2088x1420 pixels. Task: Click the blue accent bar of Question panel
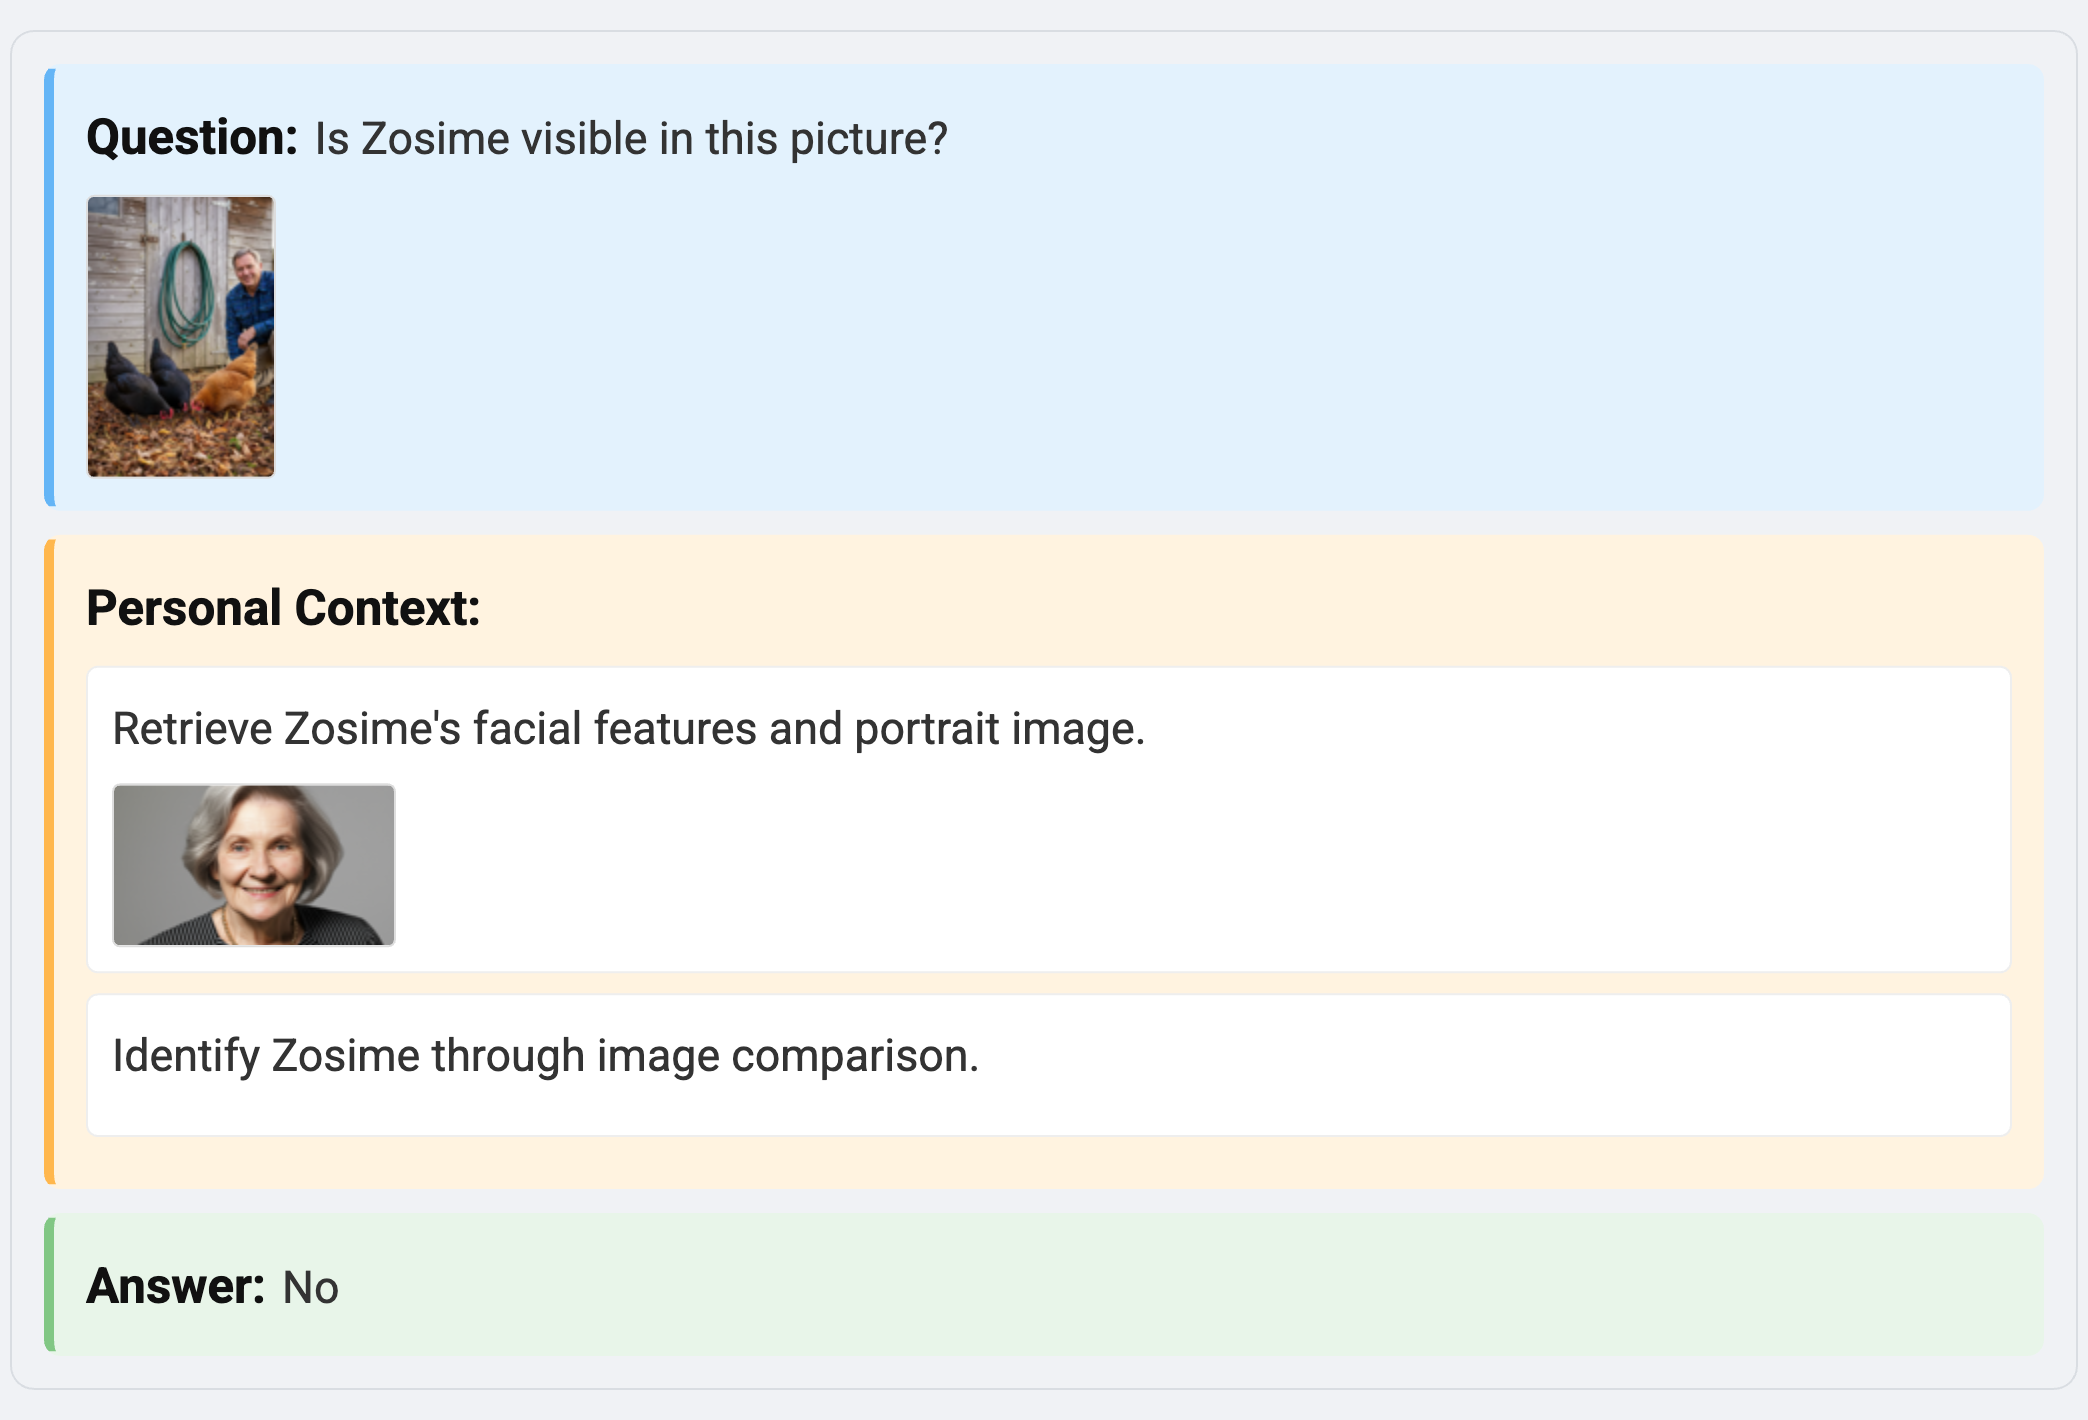coord(49,287)
